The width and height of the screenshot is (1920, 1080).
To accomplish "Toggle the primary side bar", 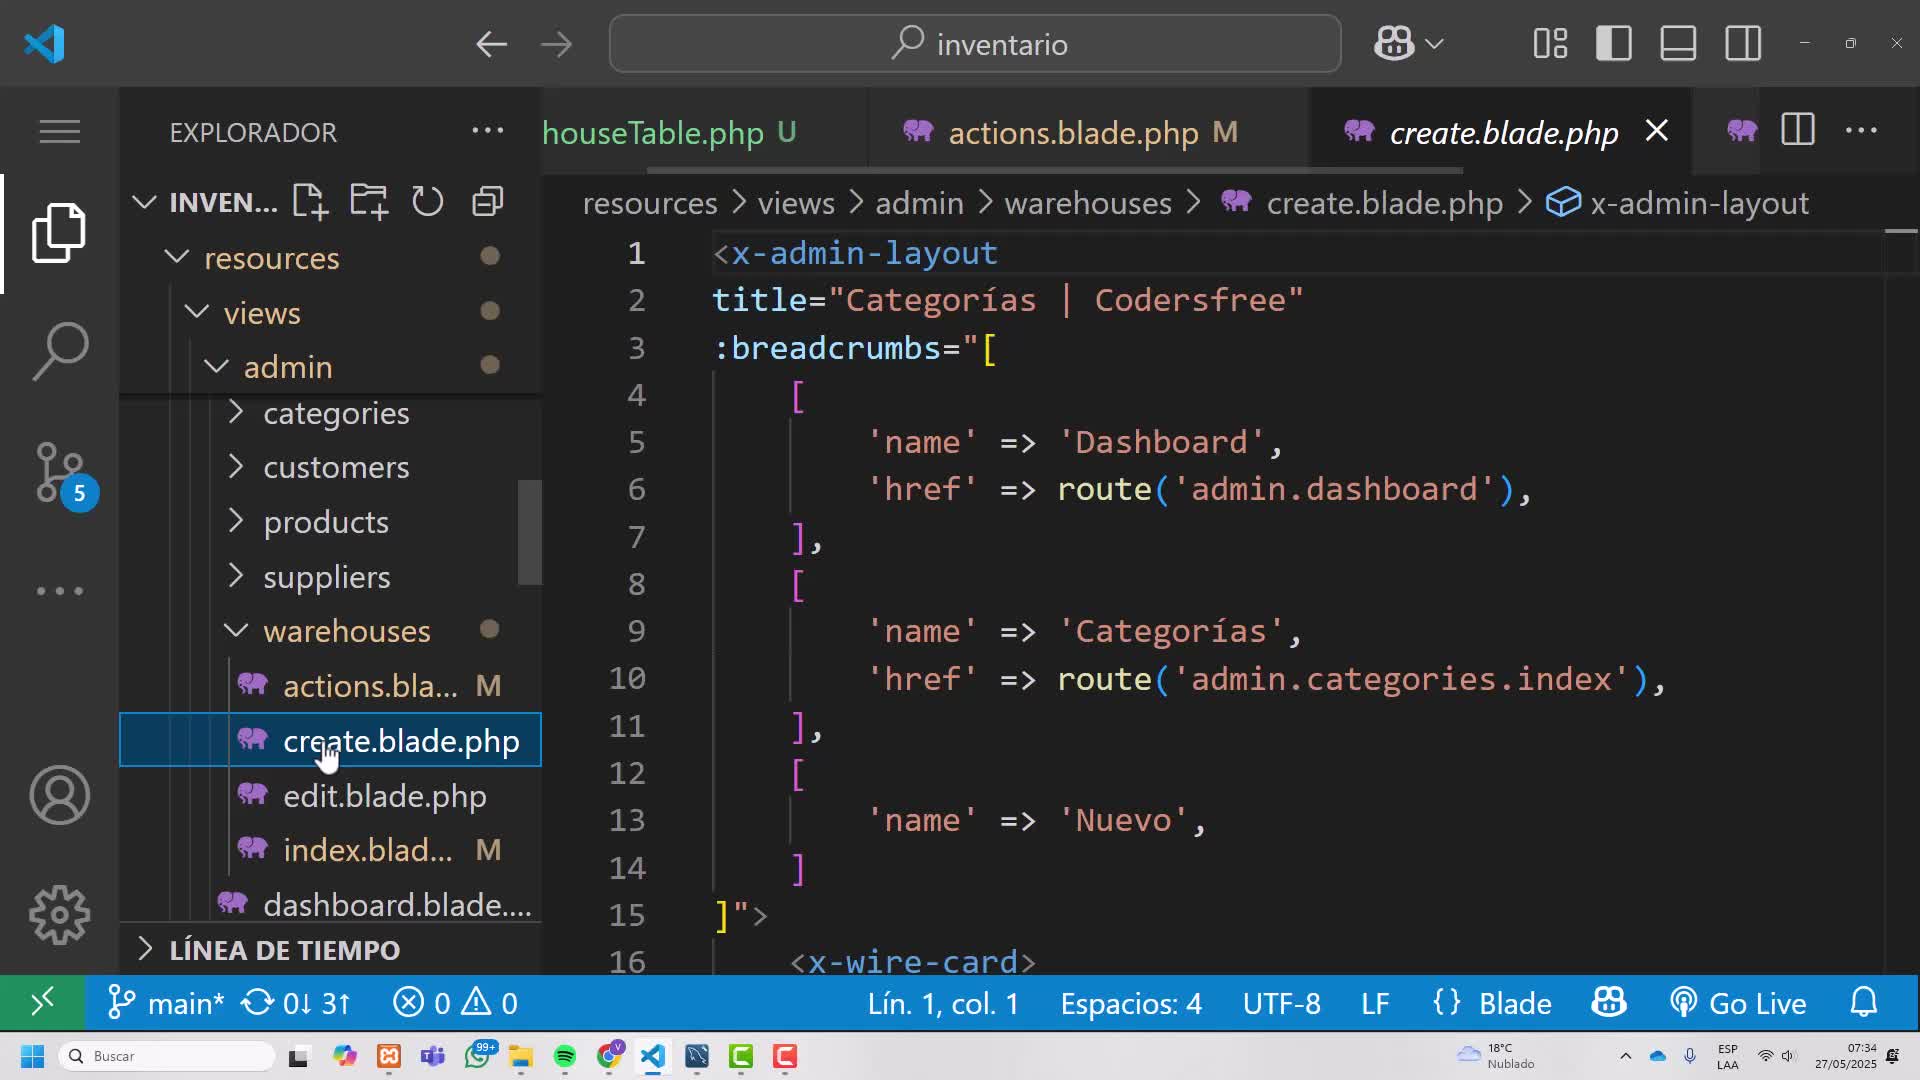I will tap(1614, 43).
